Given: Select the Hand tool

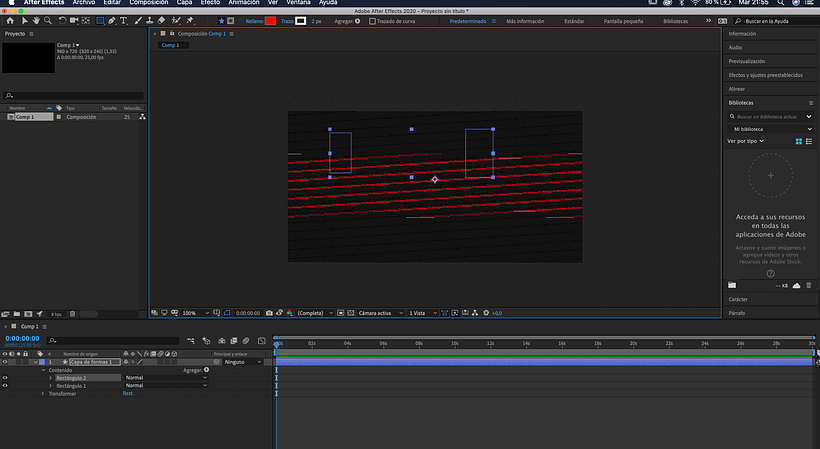Looking at the screenshot, I should click(x=36, y=21).
